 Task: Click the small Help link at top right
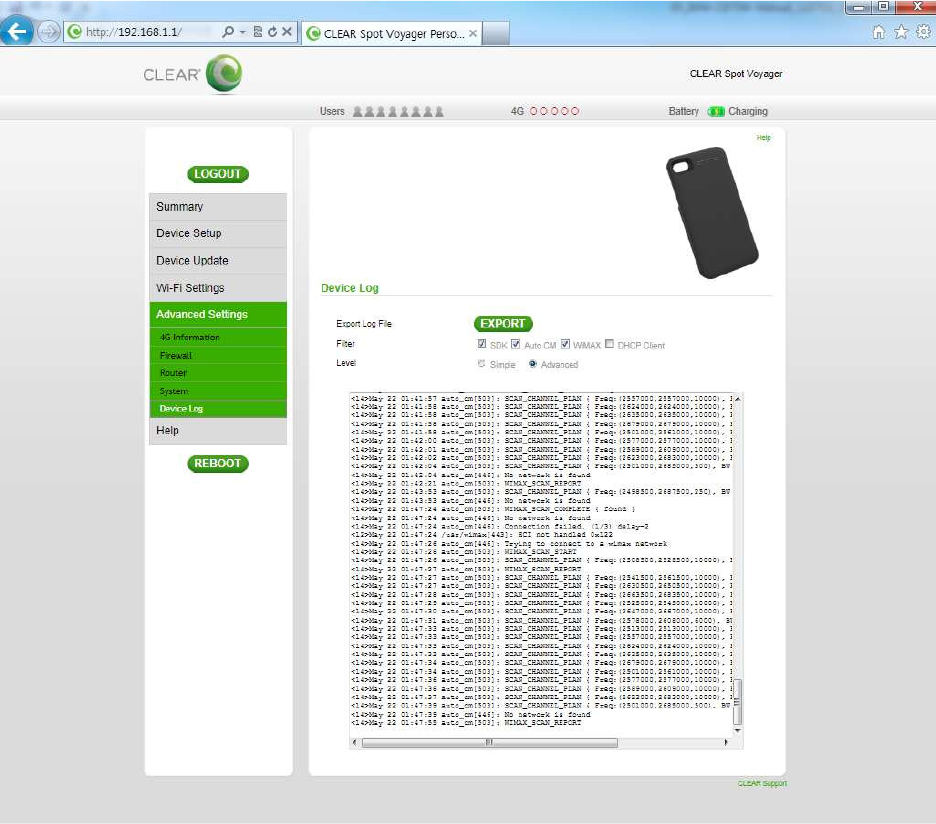point(763,137)
